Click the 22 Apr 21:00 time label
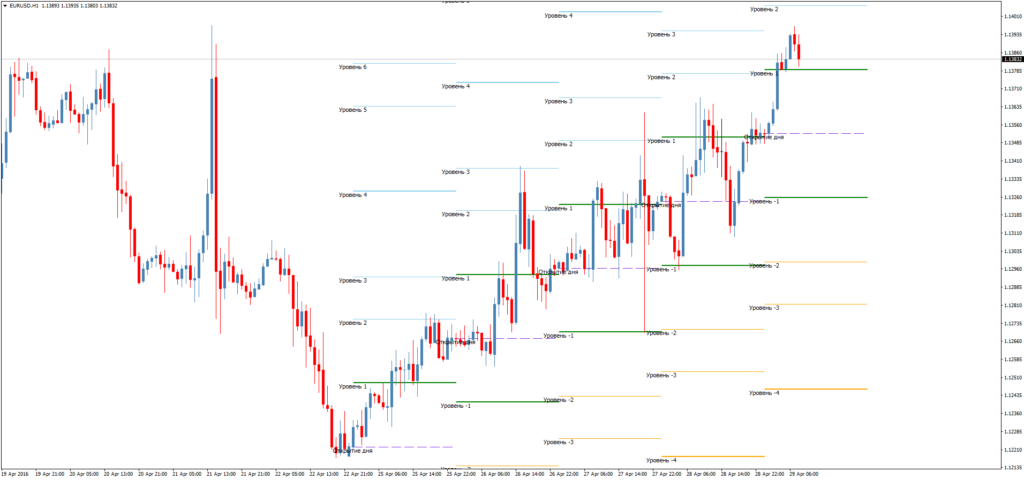 357,474
